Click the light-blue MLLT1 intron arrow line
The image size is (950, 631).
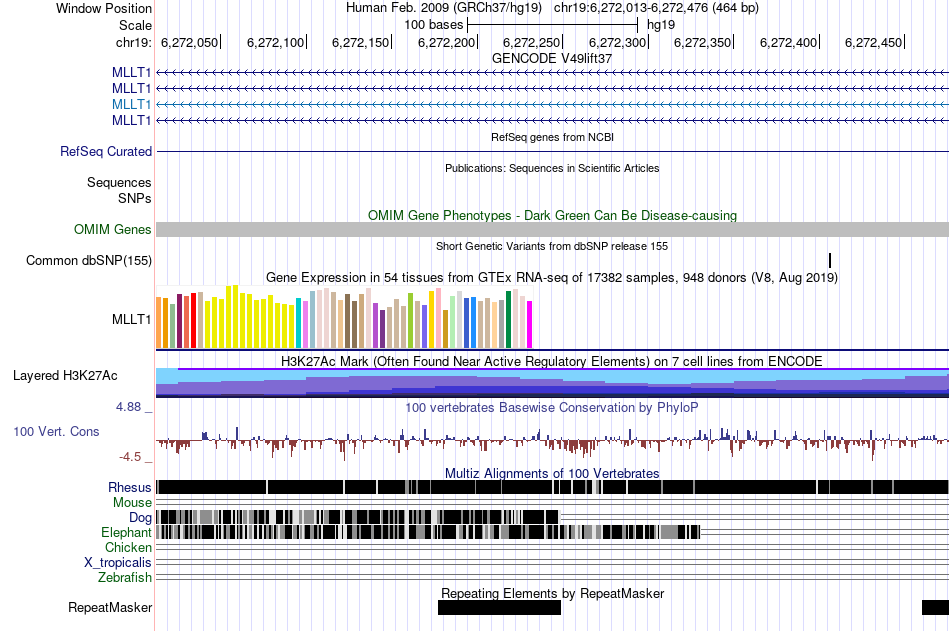tap(552, 104)
